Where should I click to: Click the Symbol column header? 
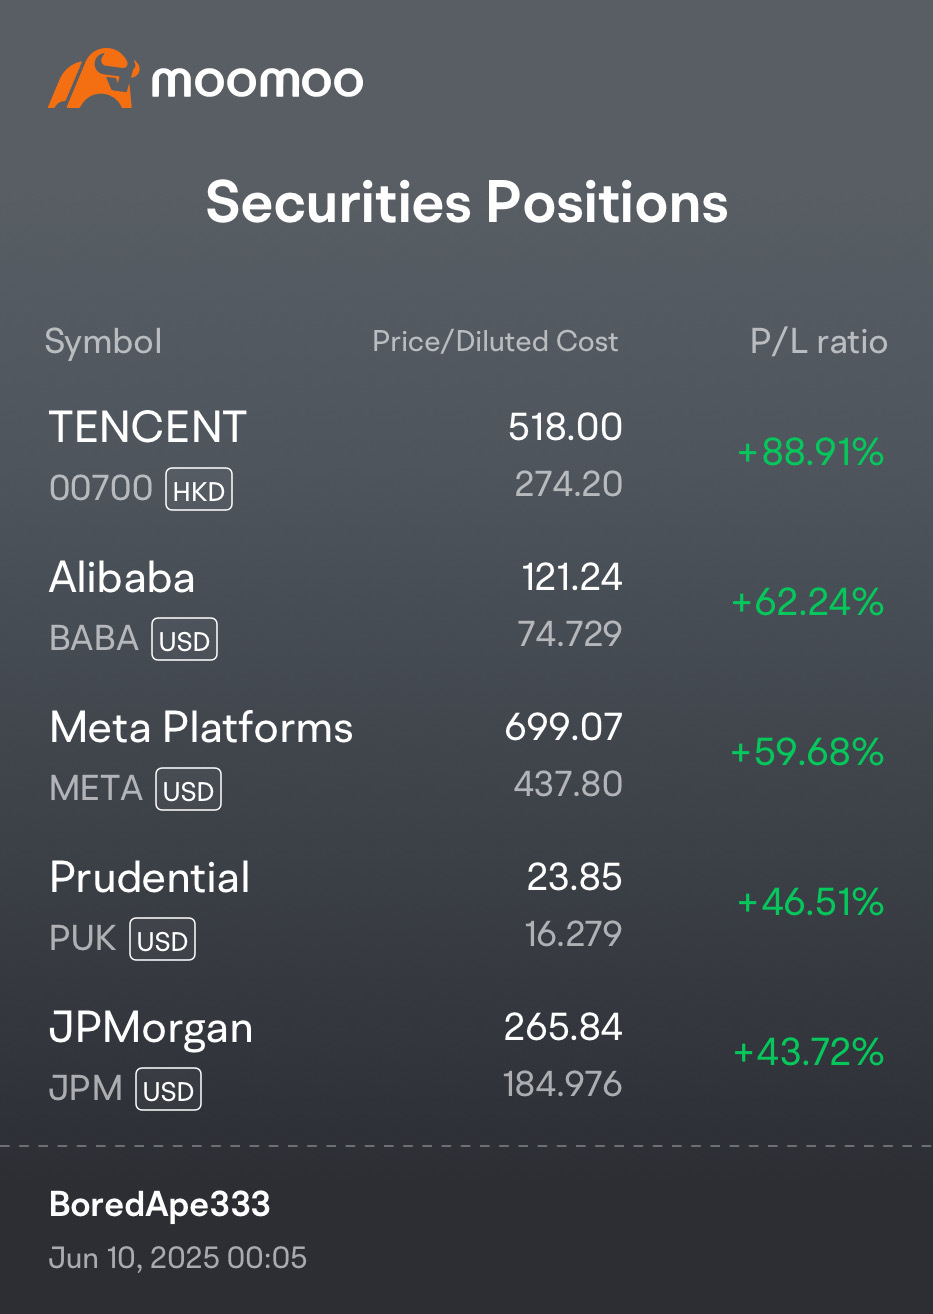tap(103, 342)
